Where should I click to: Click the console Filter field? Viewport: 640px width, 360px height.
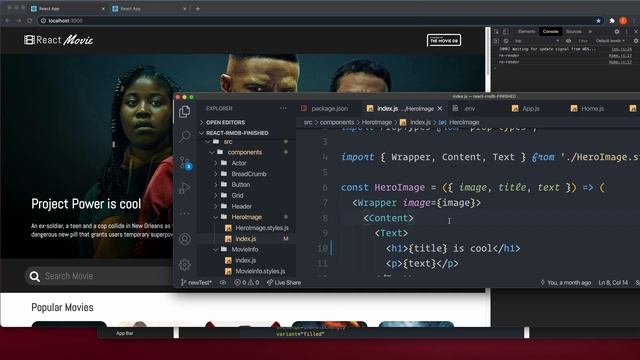583,41
